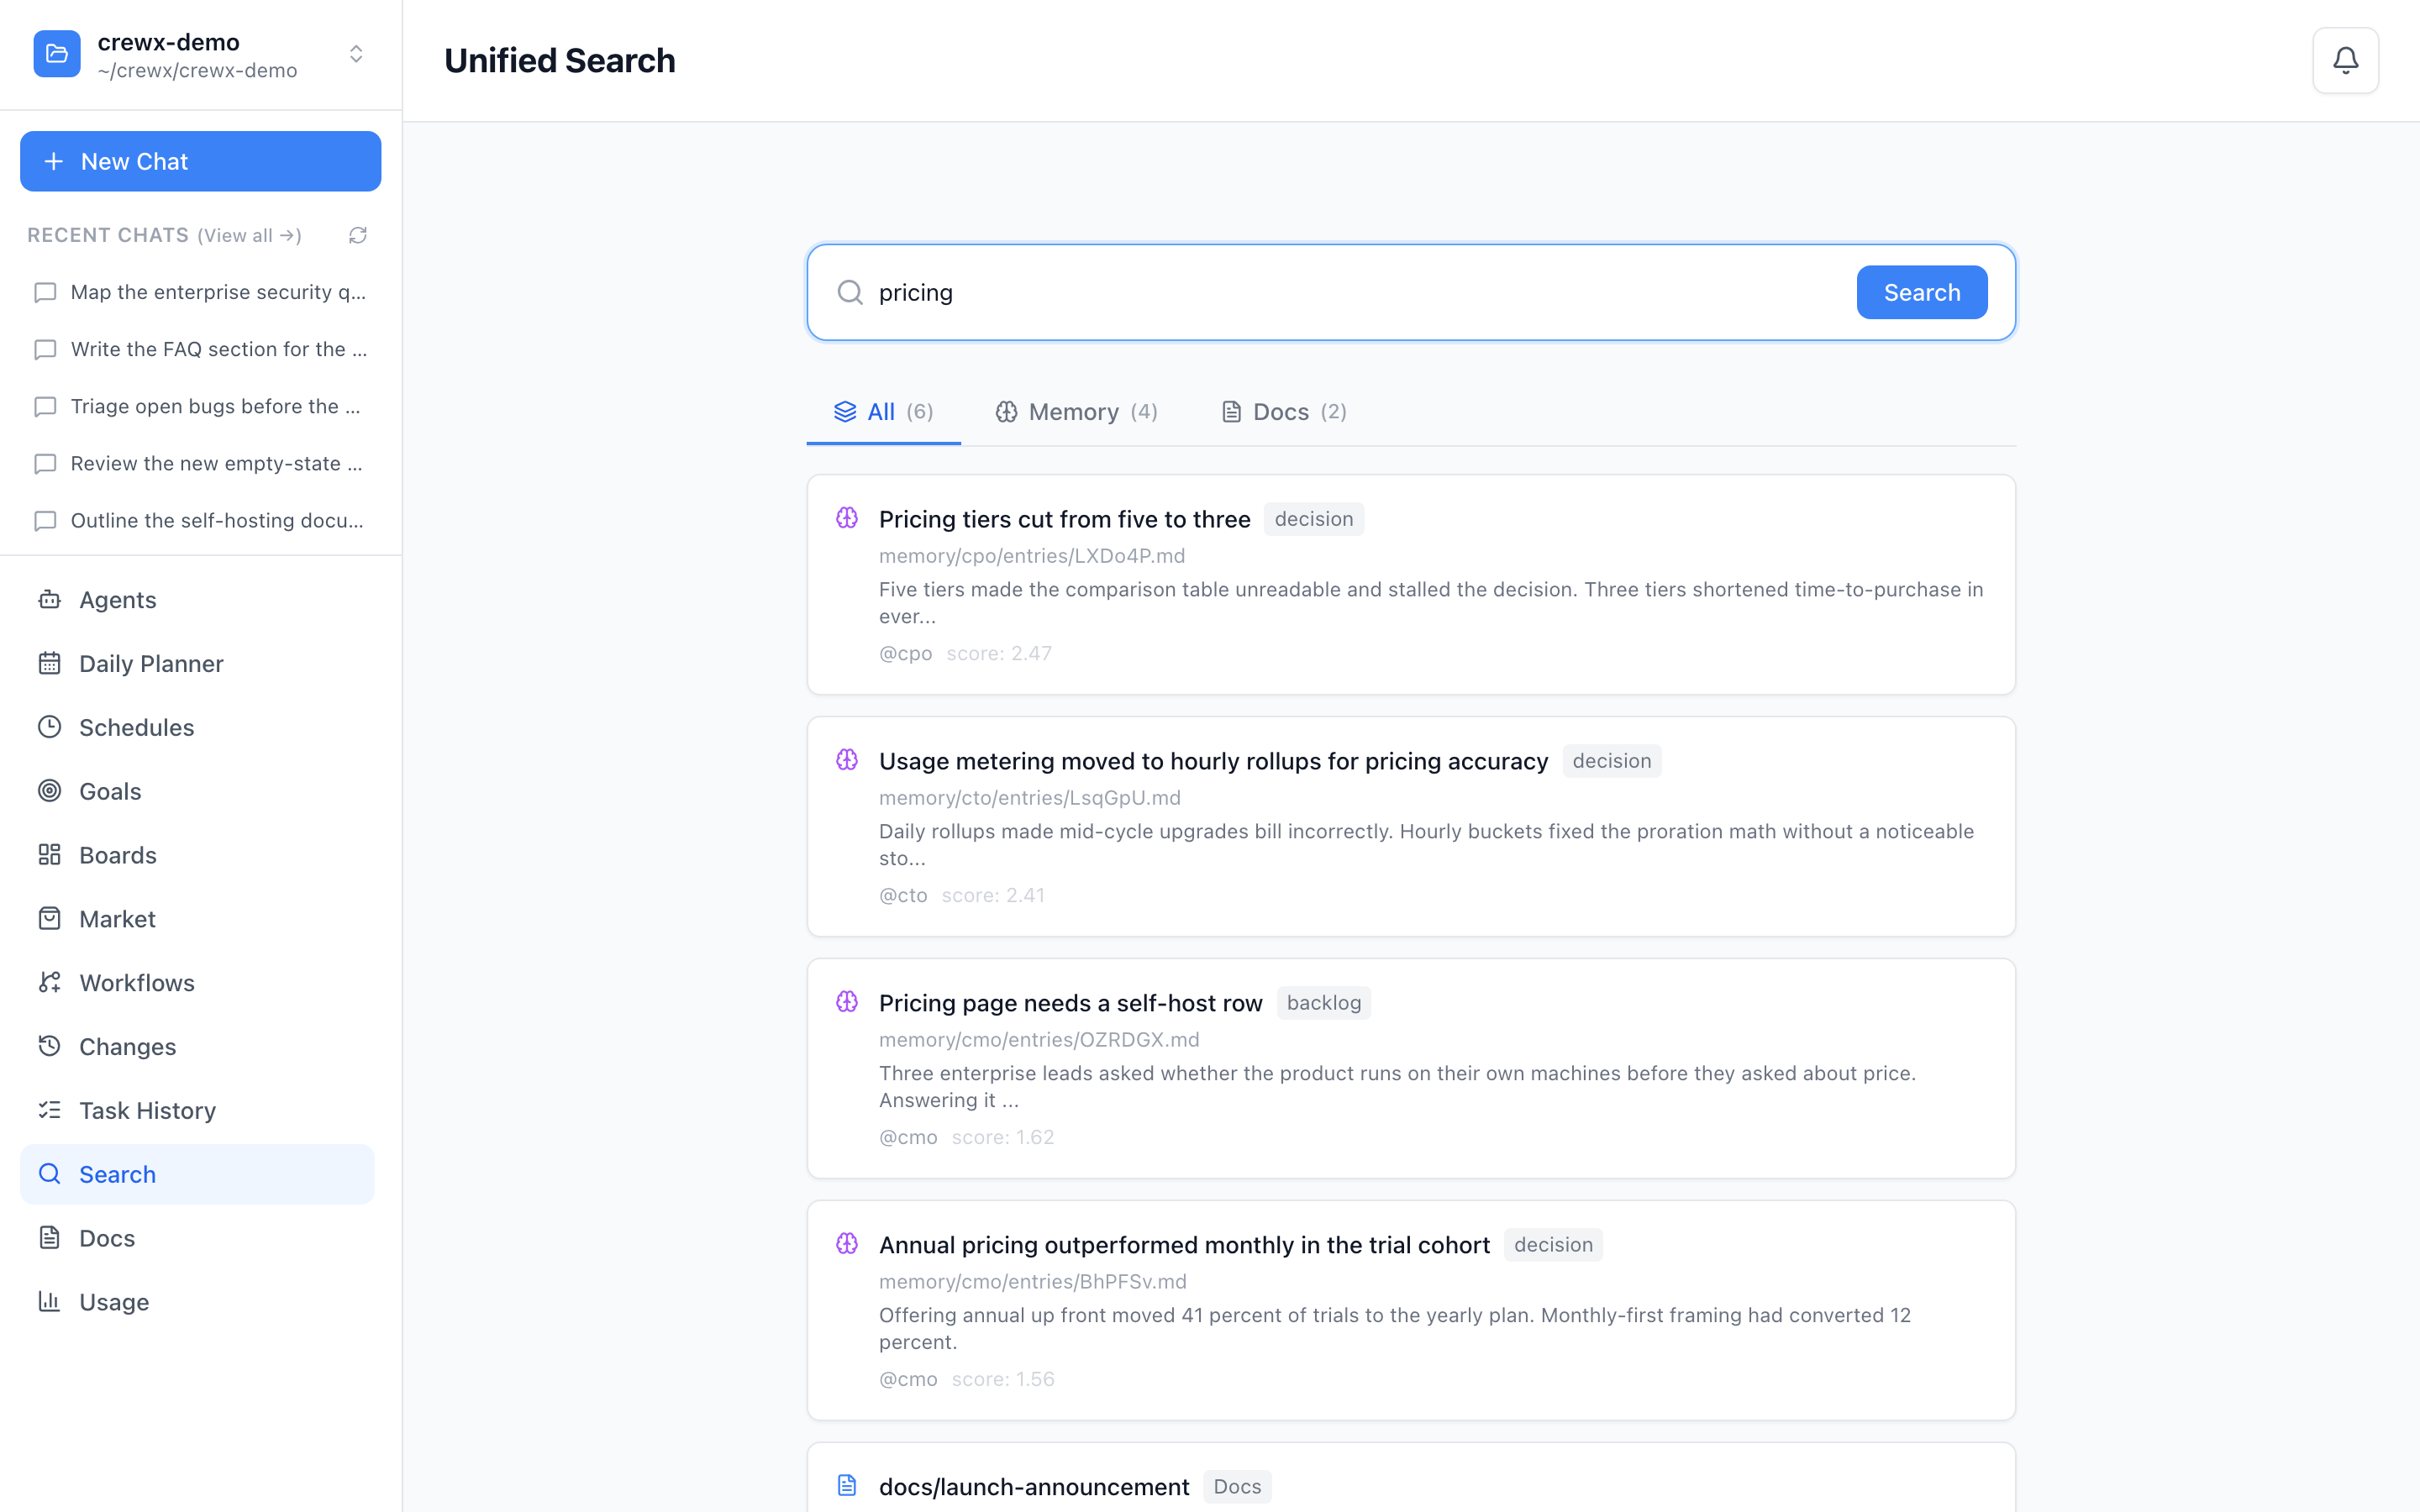Click the brain icon on 'Usage metering' result

[x=847, y=760]
